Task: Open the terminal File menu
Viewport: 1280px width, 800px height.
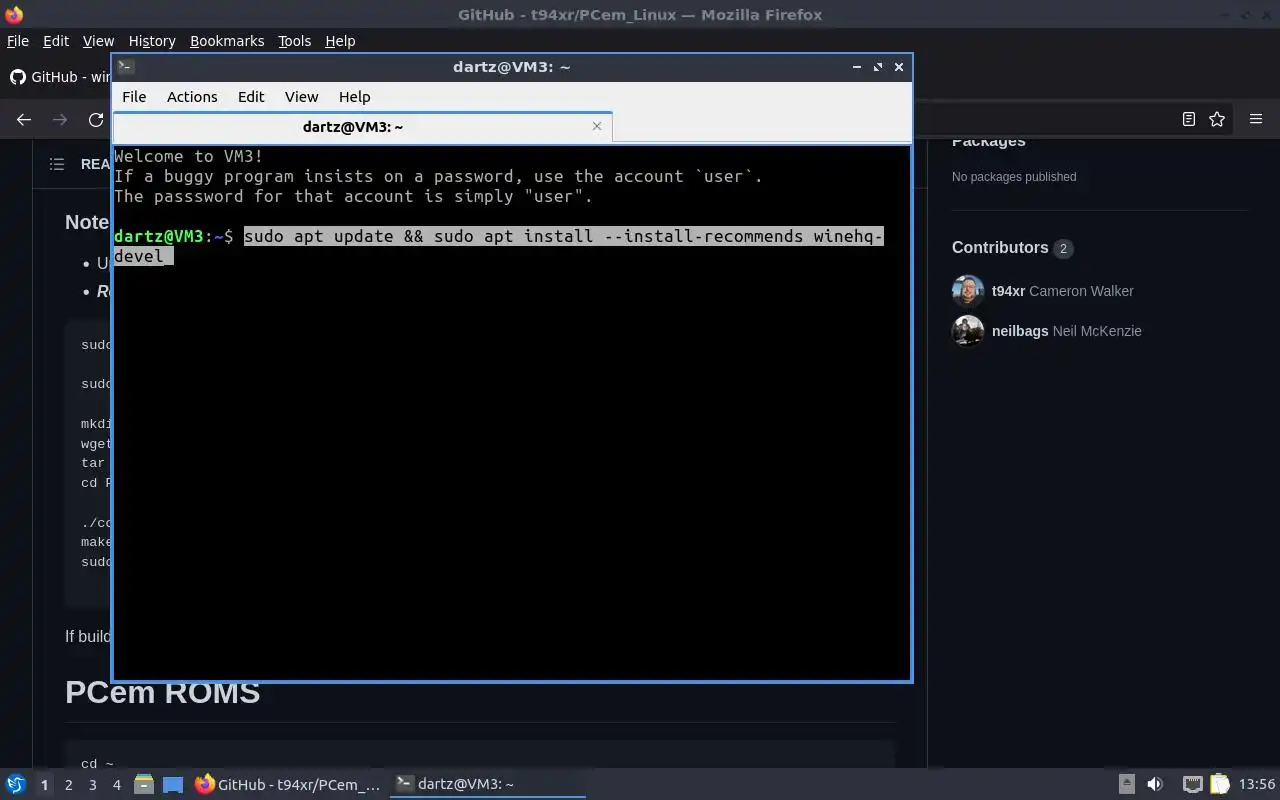Action: coord(134,97)
